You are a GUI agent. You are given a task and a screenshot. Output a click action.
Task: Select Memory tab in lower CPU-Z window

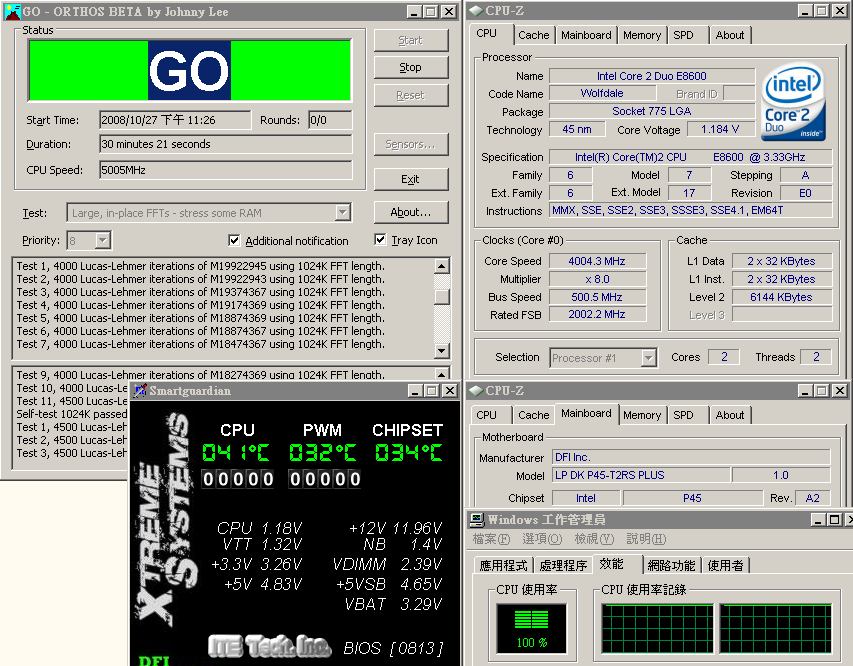coord(642,415)
